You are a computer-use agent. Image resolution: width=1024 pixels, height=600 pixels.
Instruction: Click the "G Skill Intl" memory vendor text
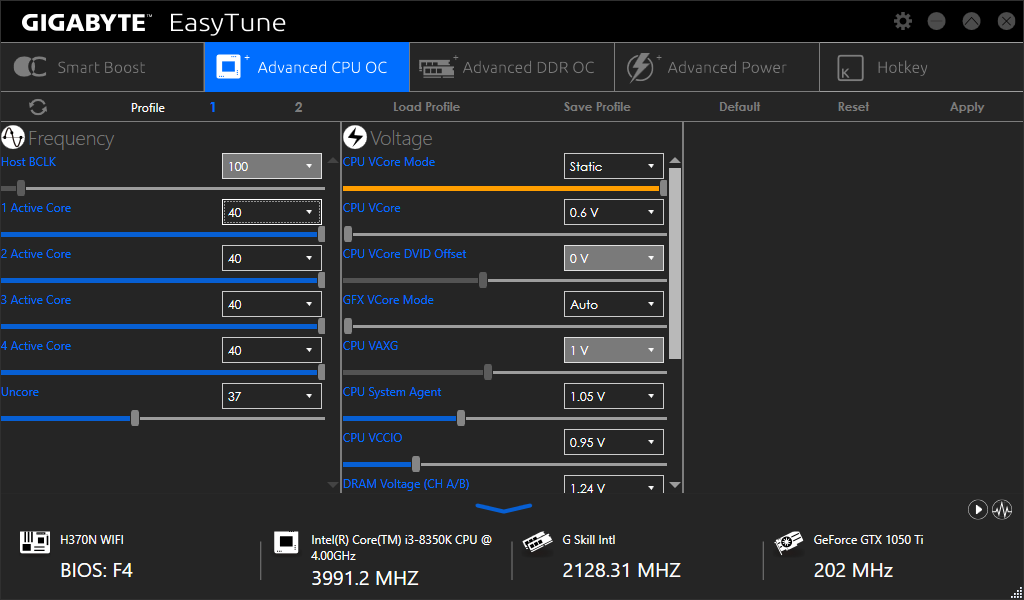coord(589,540)
